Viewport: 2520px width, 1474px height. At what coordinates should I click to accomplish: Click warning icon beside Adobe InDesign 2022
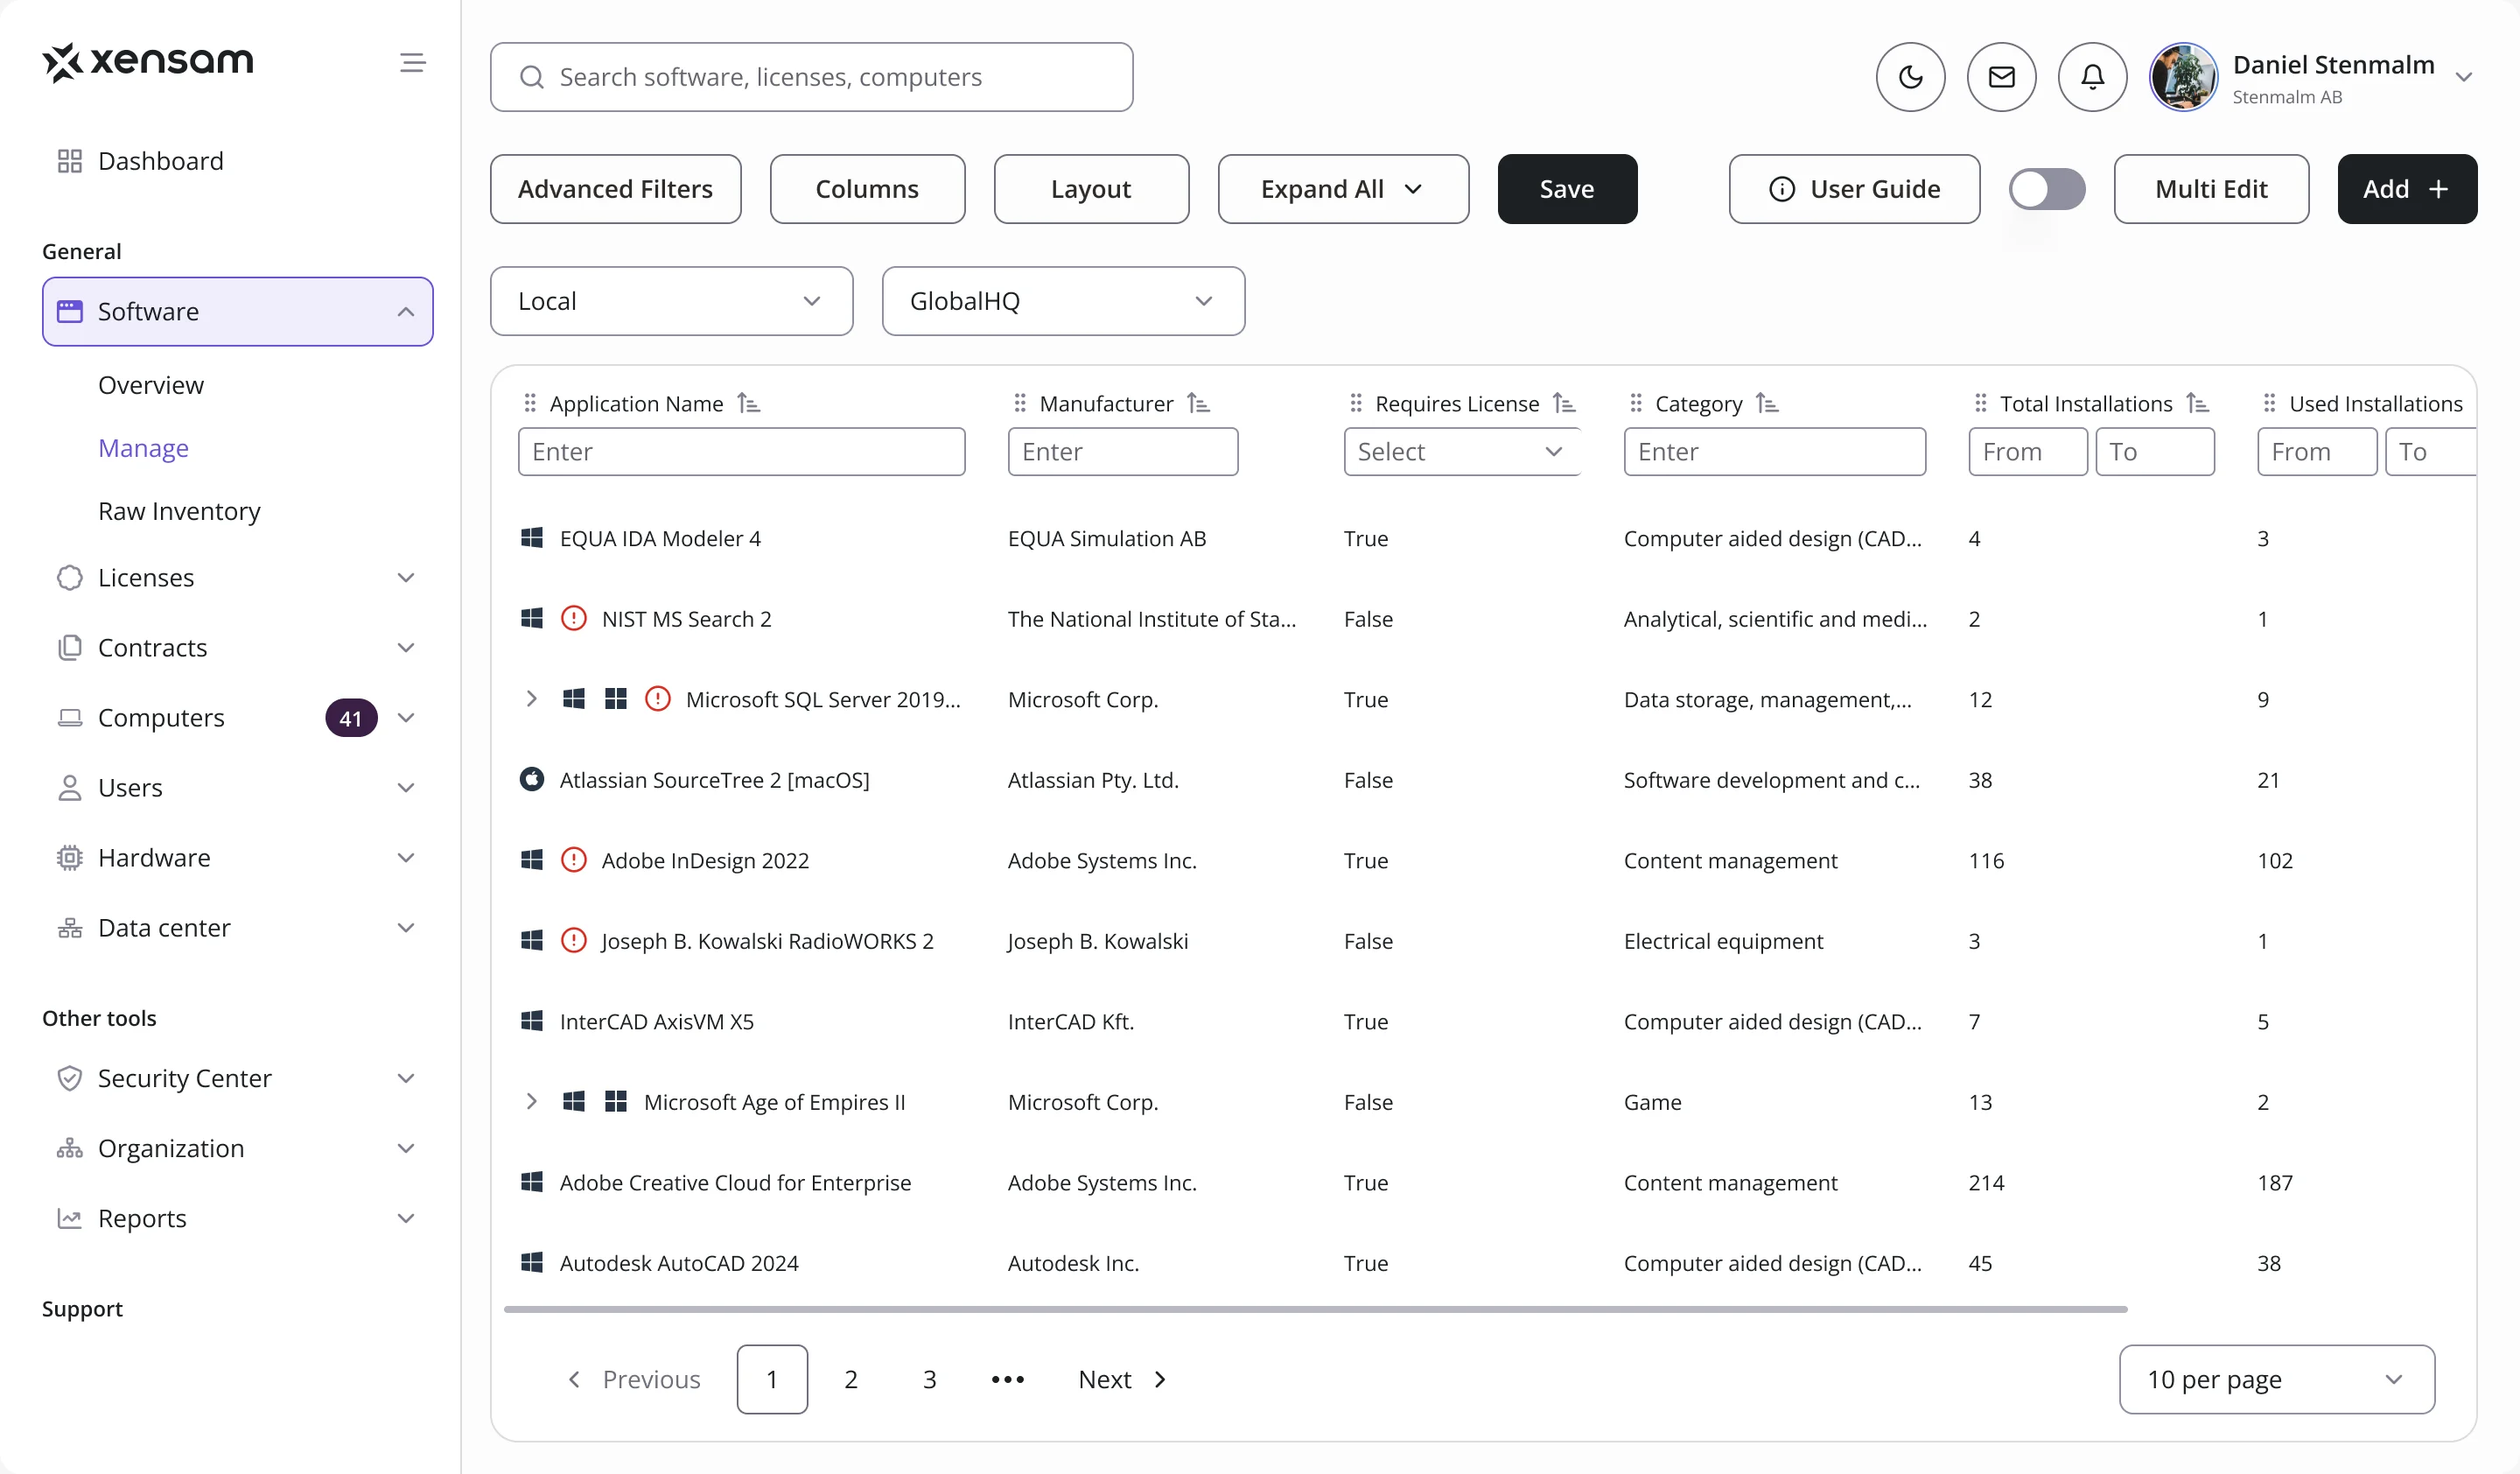tap(574, 860)
